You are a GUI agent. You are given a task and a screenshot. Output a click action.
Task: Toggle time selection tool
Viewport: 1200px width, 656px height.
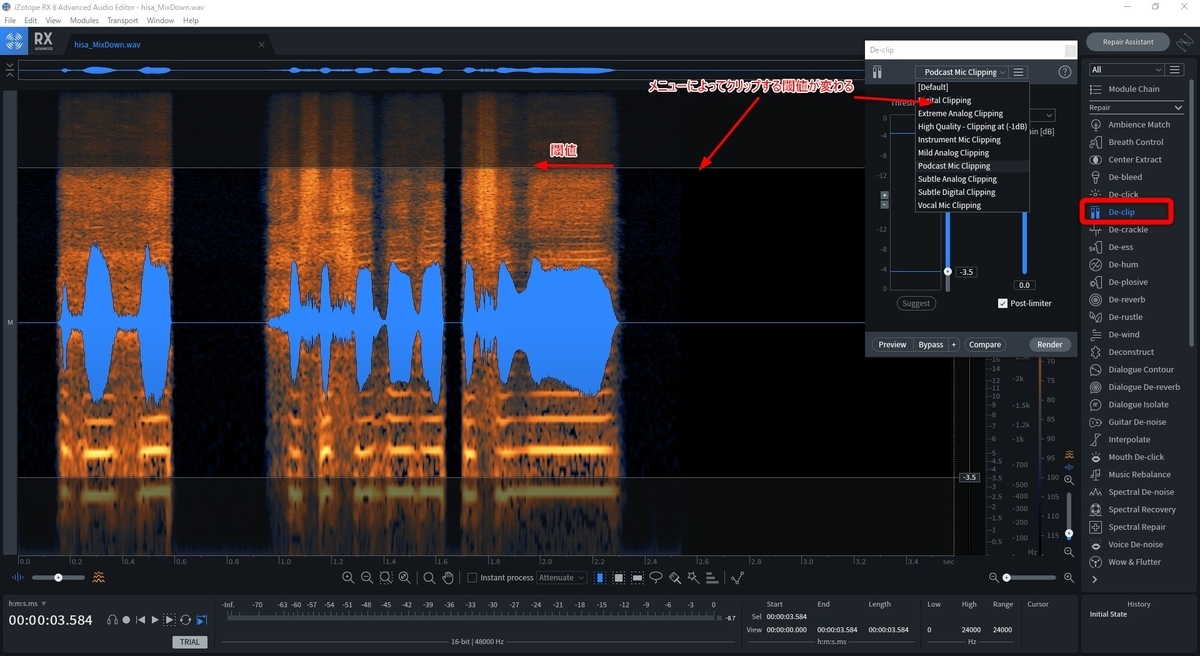tap(600, 578)
